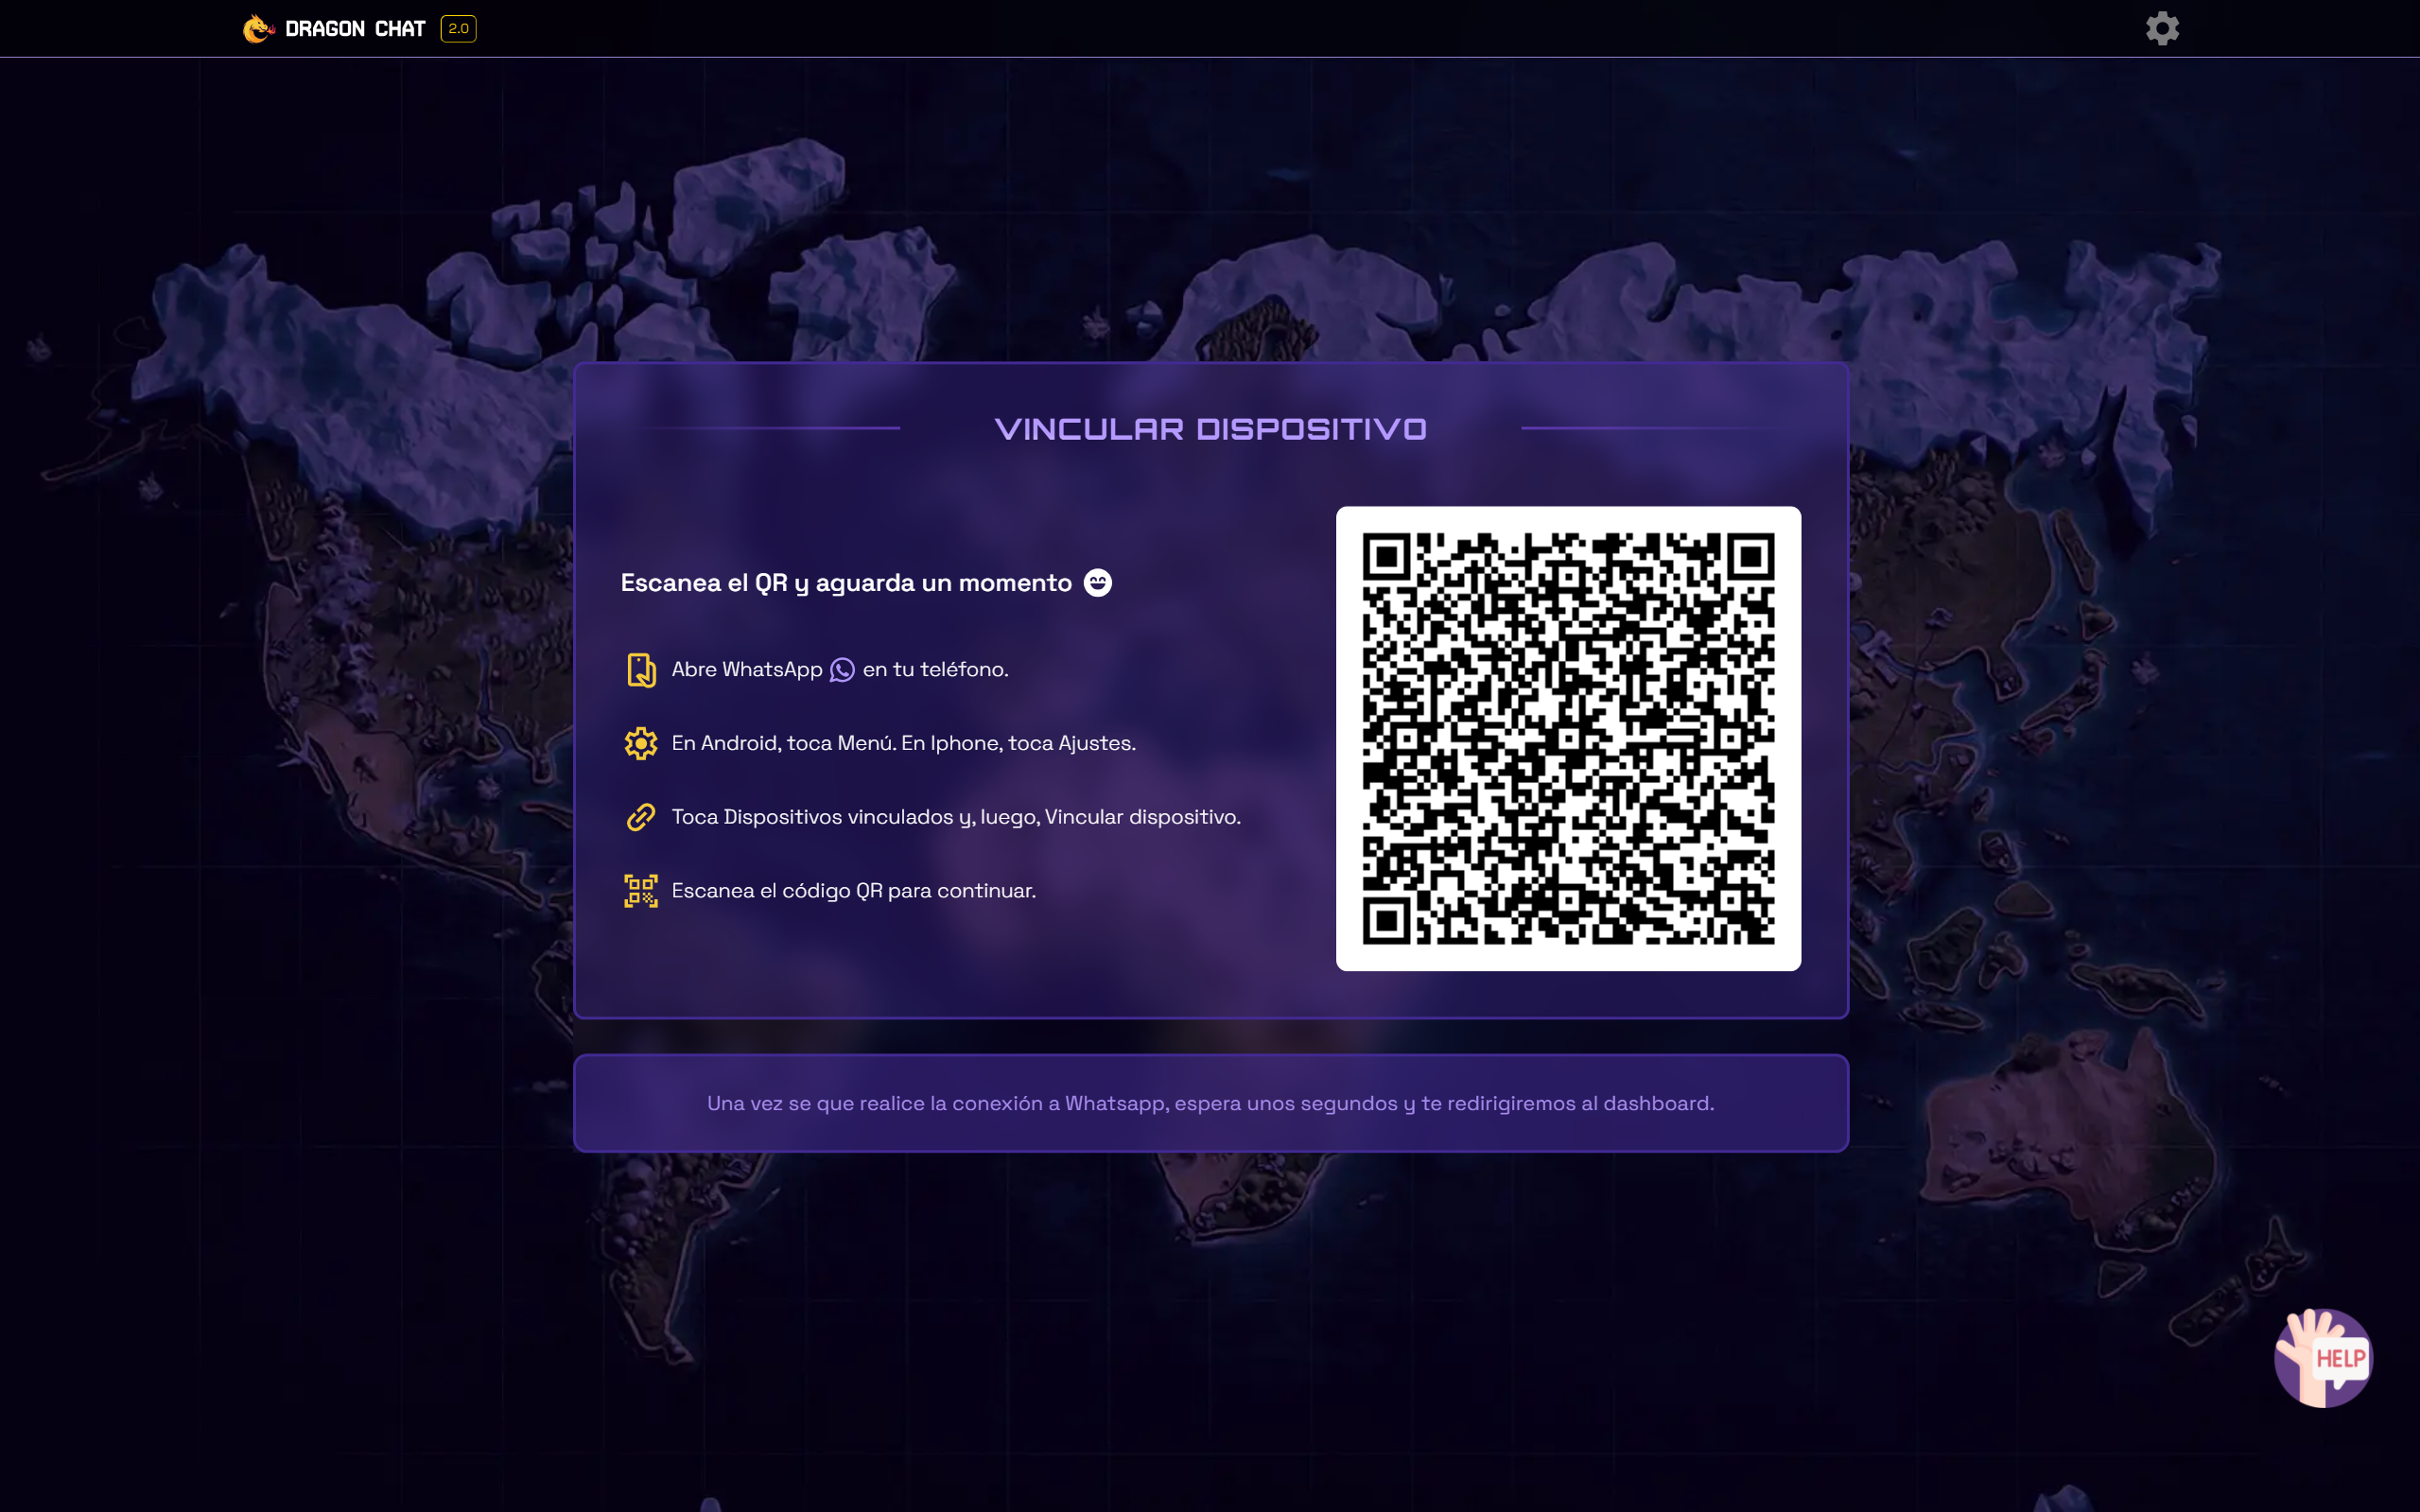Select text "Escanea el código QR para continuar."
Image resolution: width=2420 pixels, height=1512 pixels.
tap(854, 891)
